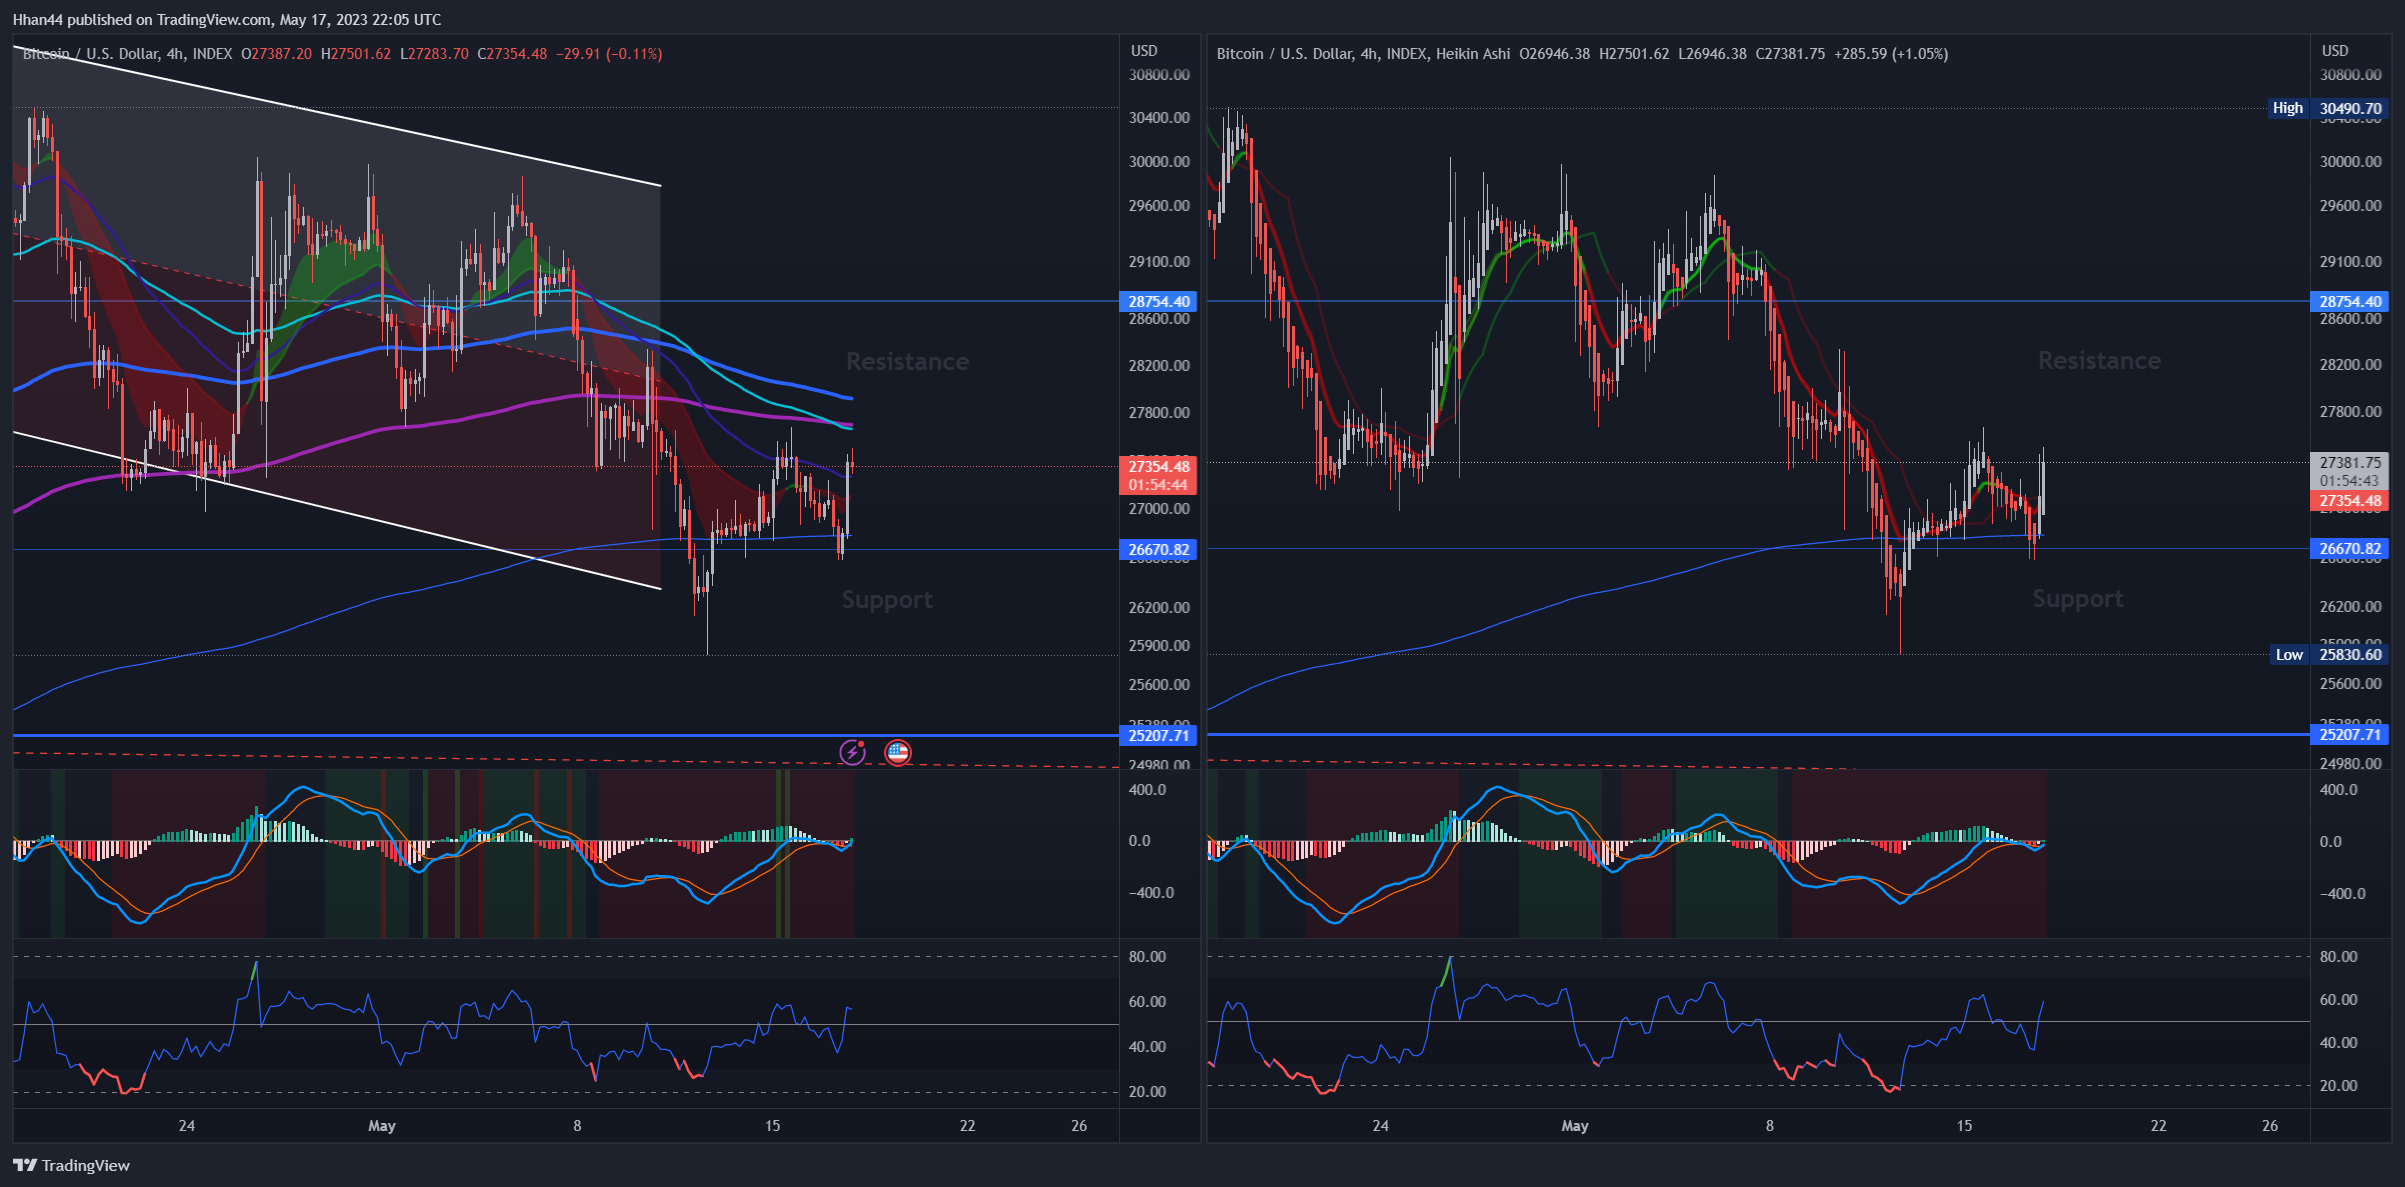Click the change value -29.91 (-0.11%)
This screenshot has width=2405, height=1187.
click(x=609, y=54)
